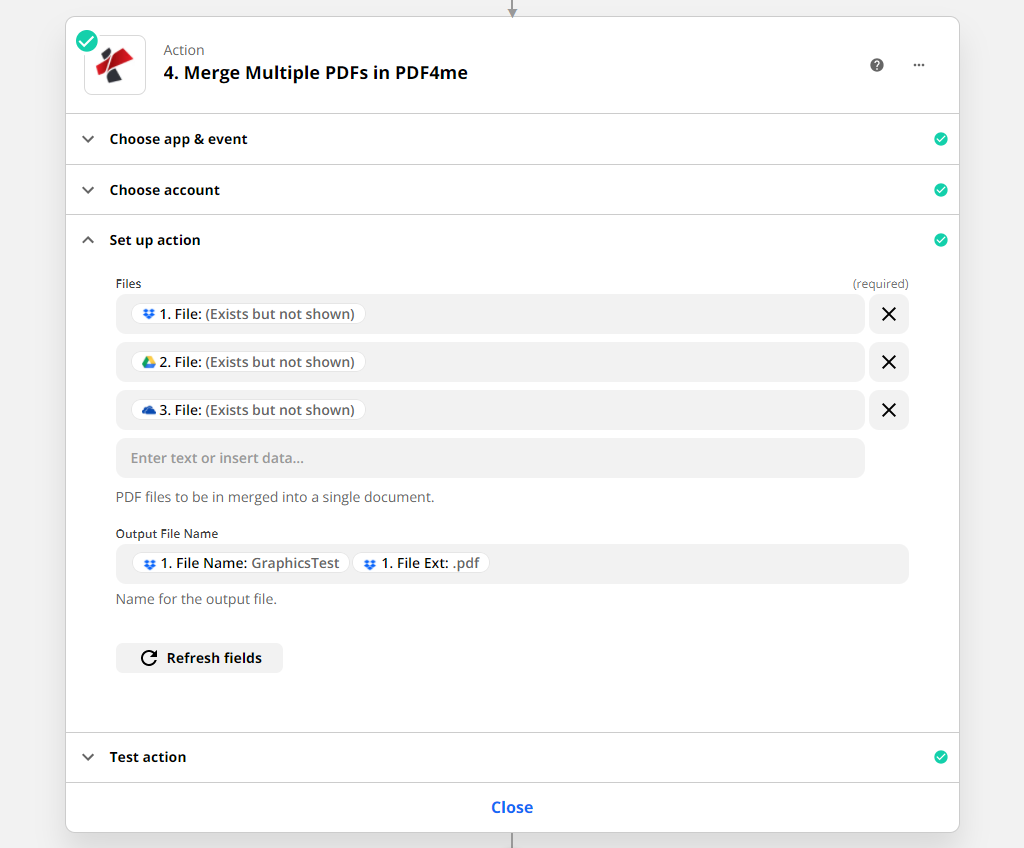Open the help question mark icon

pyautogui.click(x=877, y=65)
